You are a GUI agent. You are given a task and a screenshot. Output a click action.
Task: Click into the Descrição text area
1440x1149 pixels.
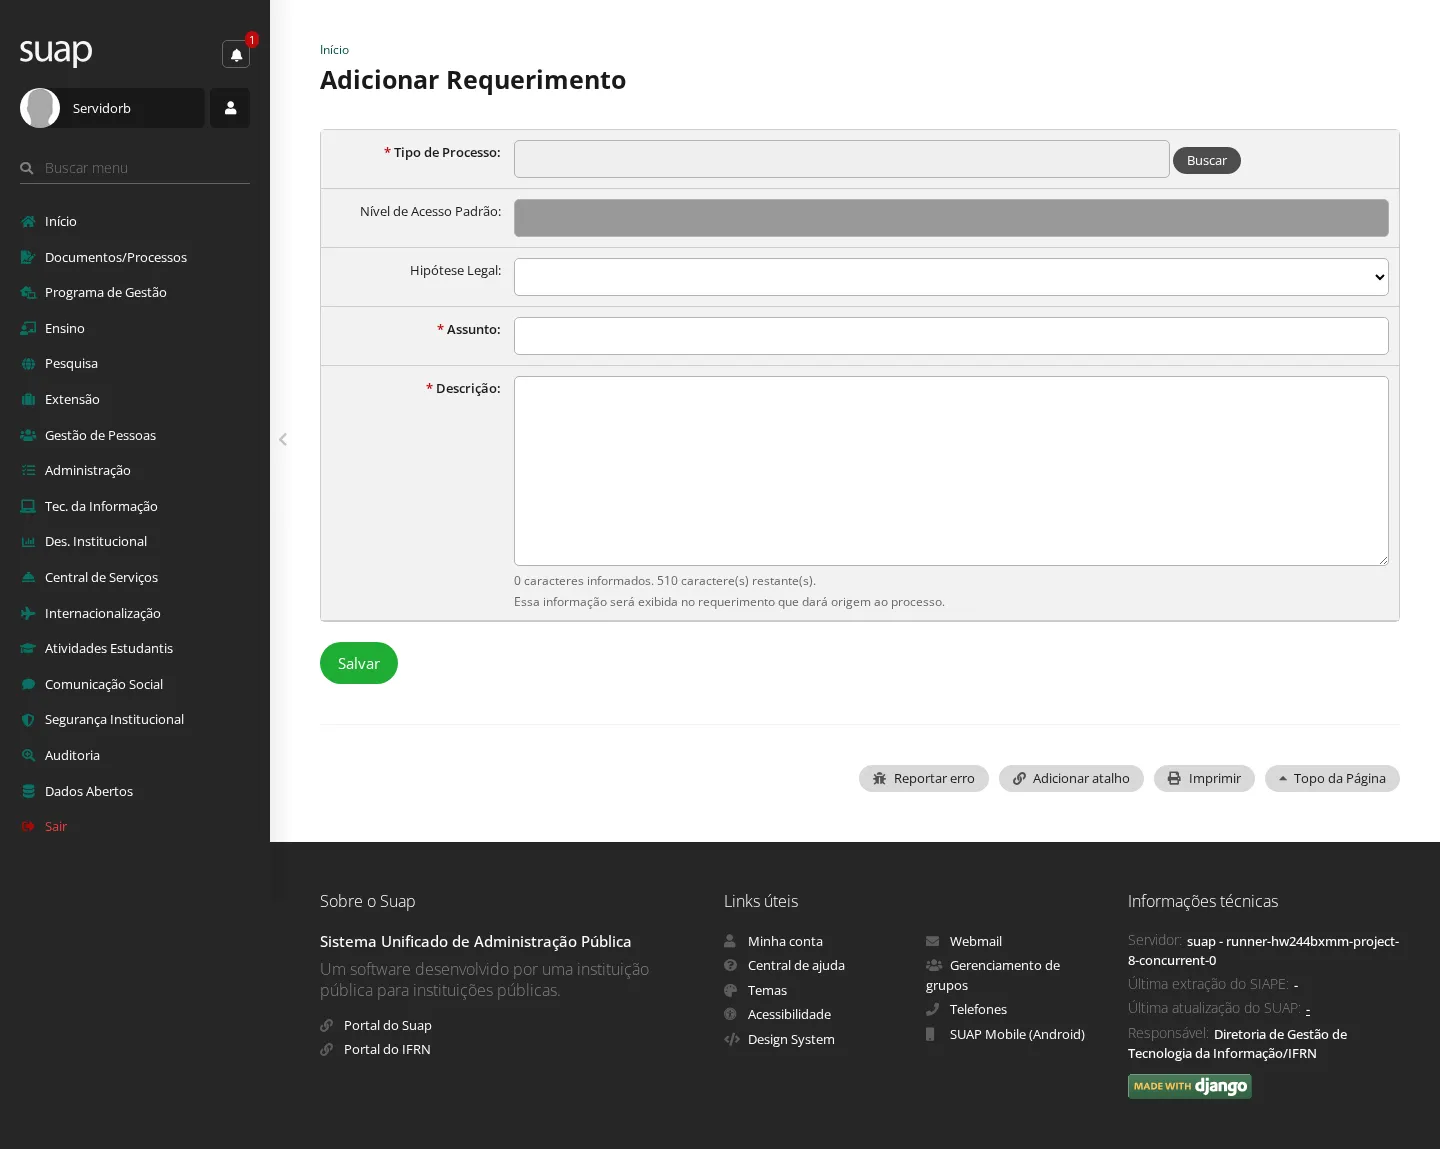(x=951, y=471)
